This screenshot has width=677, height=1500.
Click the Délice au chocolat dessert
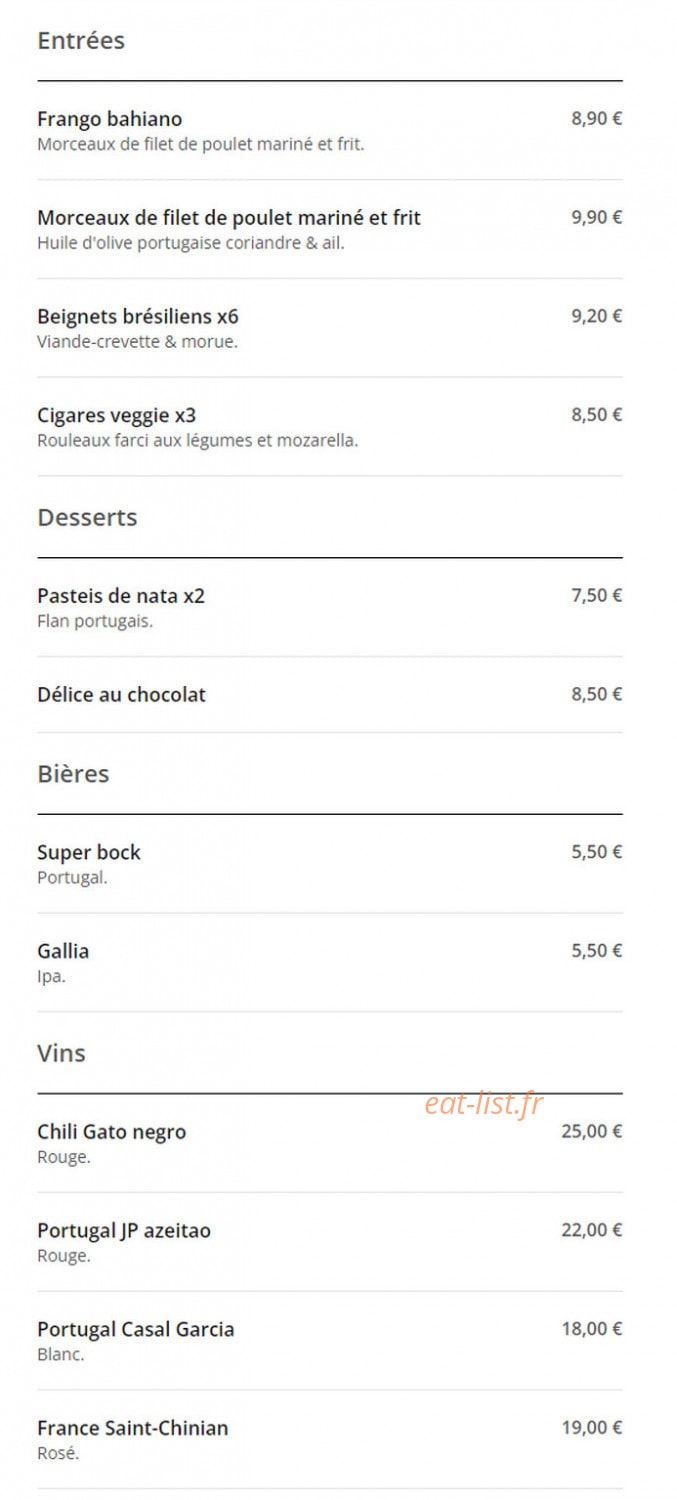pos(122,694)
